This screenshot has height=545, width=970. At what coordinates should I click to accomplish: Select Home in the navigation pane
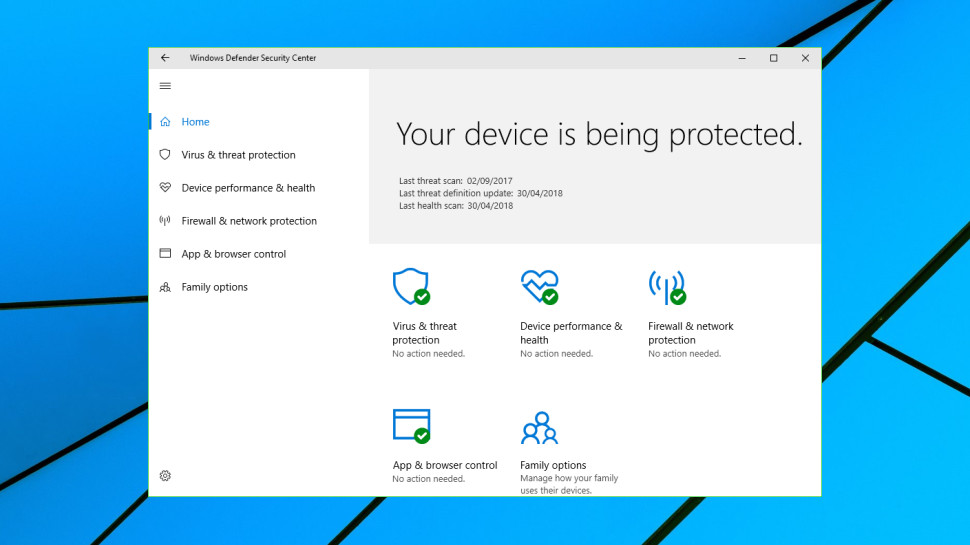195,122
